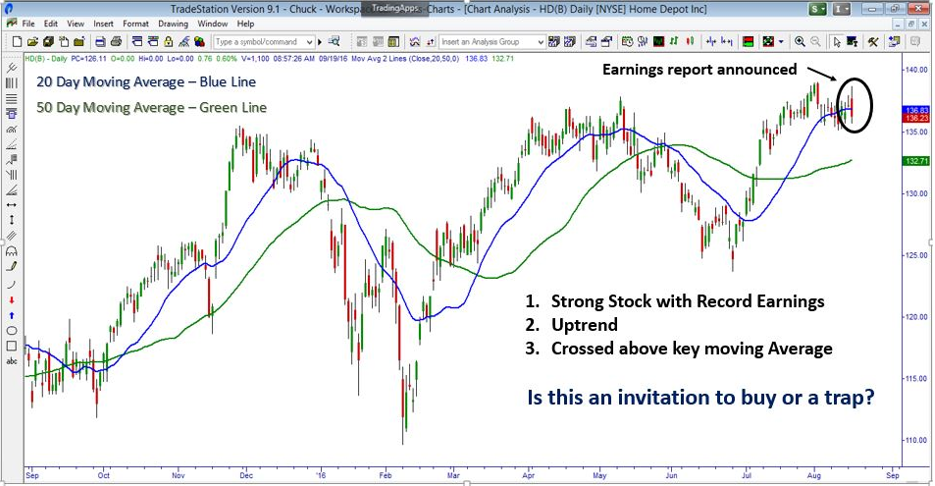Viewport: 935px width, 486px height.
Task: Open the View menu
Action: [x=75, y=24]
